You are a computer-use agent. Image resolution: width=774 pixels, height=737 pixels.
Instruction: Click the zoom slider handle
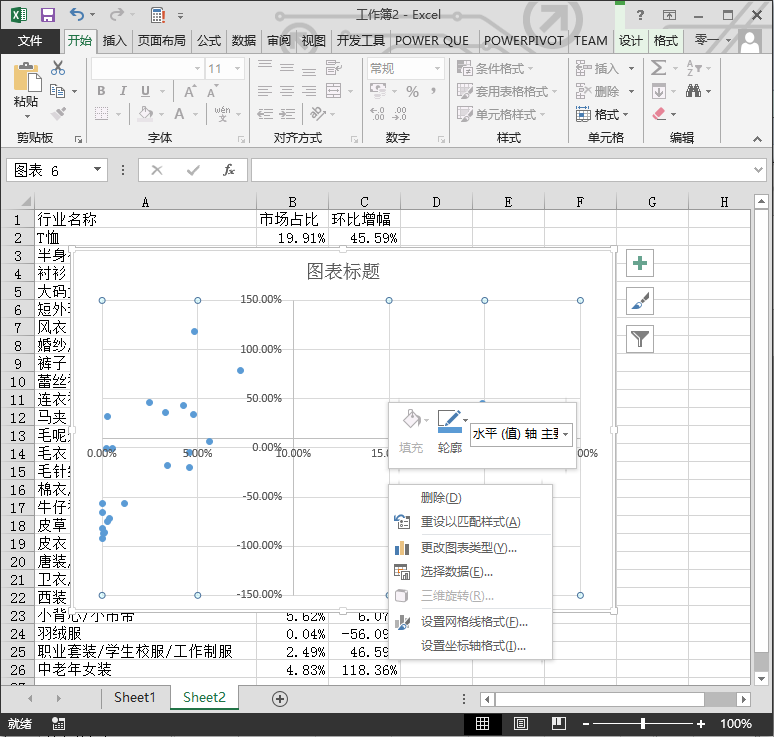pyautogui.click(x=642, y=724)
